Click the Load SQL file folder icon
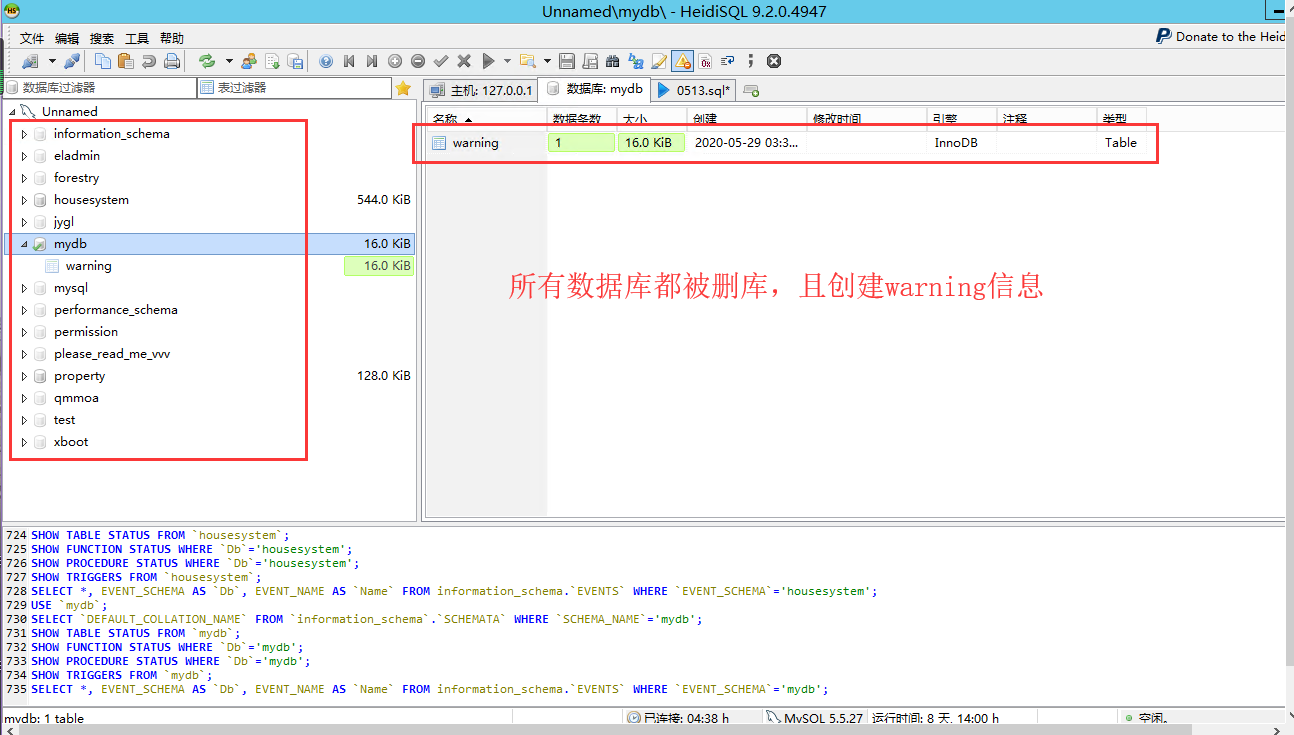1294x735 pixels. click(x=527, y=61)
